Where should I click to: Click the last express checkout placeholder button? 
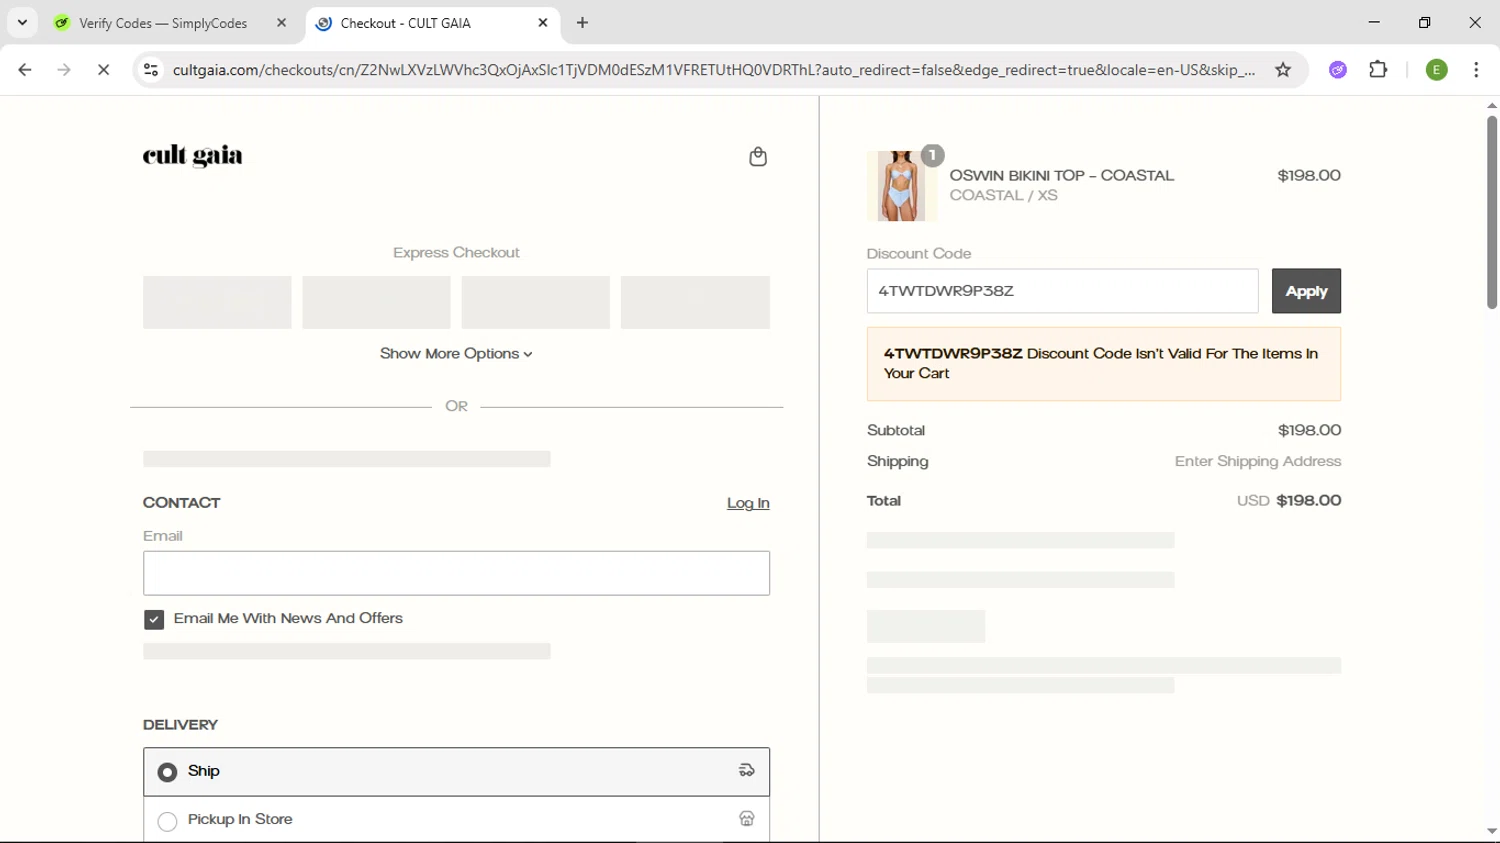695,302
